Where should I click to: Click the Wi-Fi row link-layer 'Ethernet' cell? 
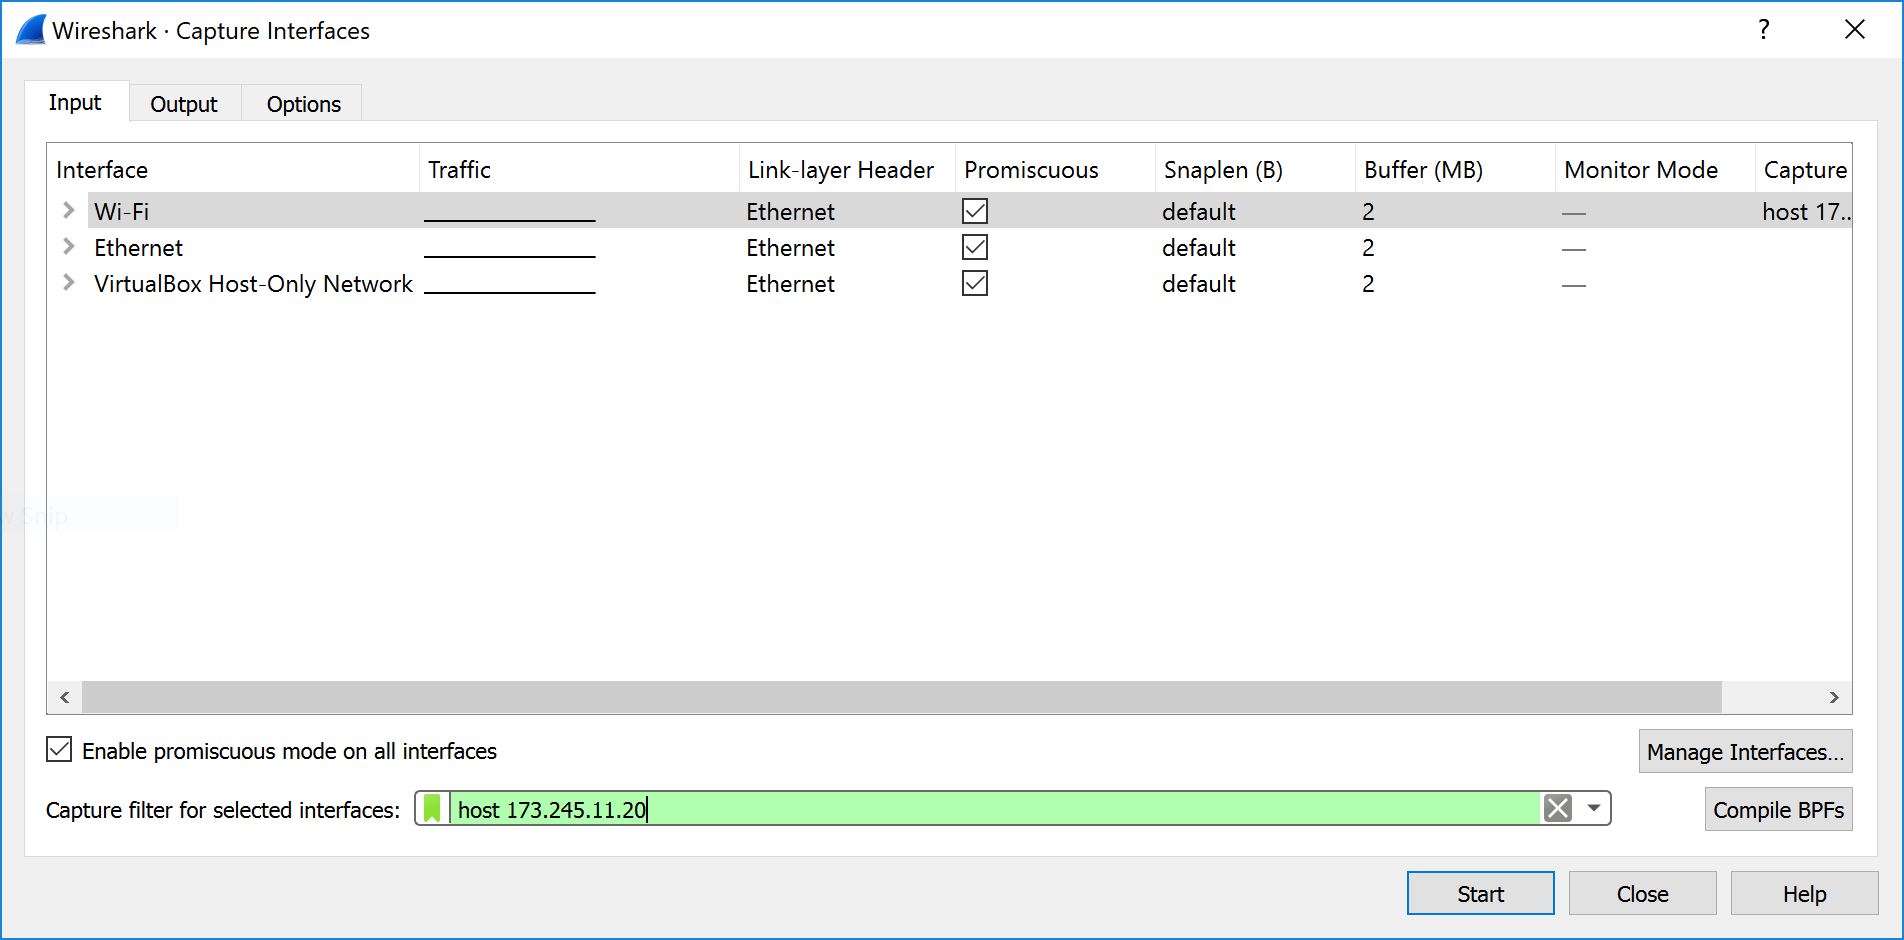(x=790, y=211)
